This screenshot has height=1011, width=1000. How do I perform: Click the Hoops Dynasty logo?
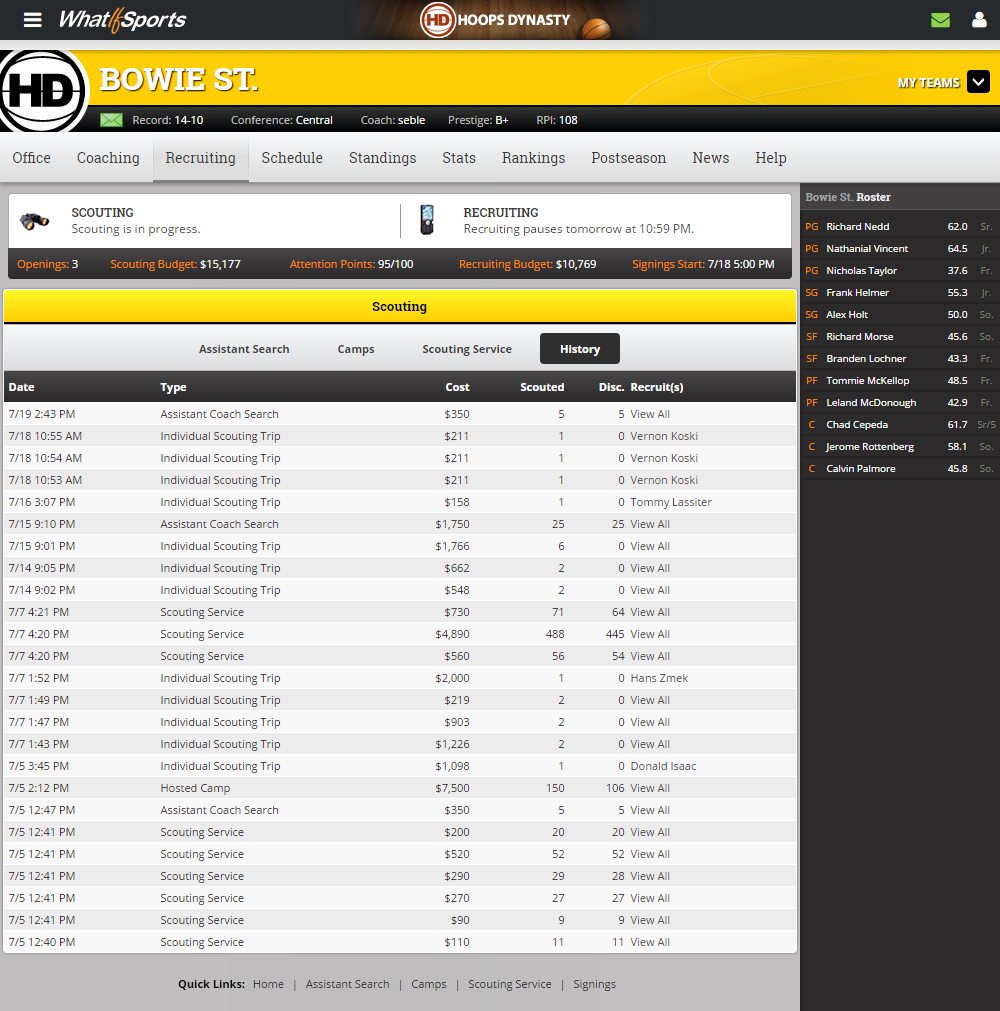pos(495,20)
